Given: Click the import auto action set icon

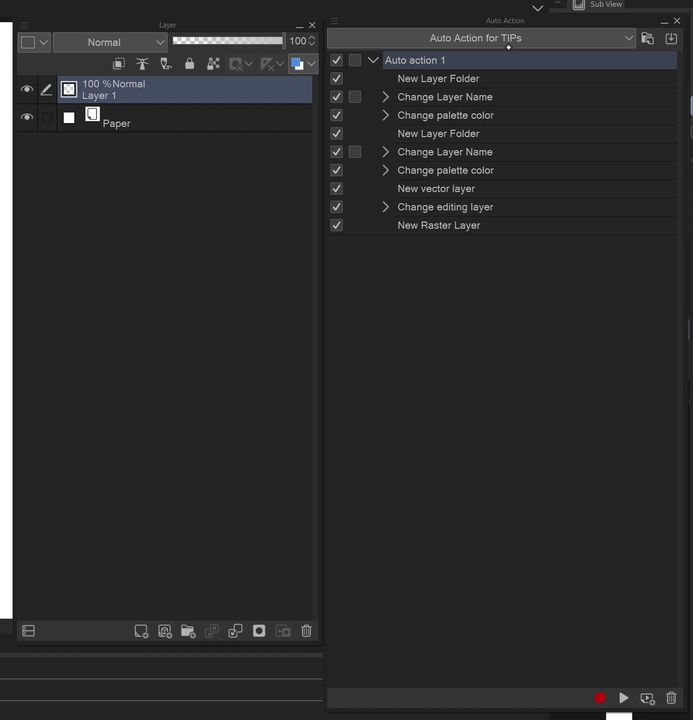Looking at the screenshot, I should (x=671, y=39).
